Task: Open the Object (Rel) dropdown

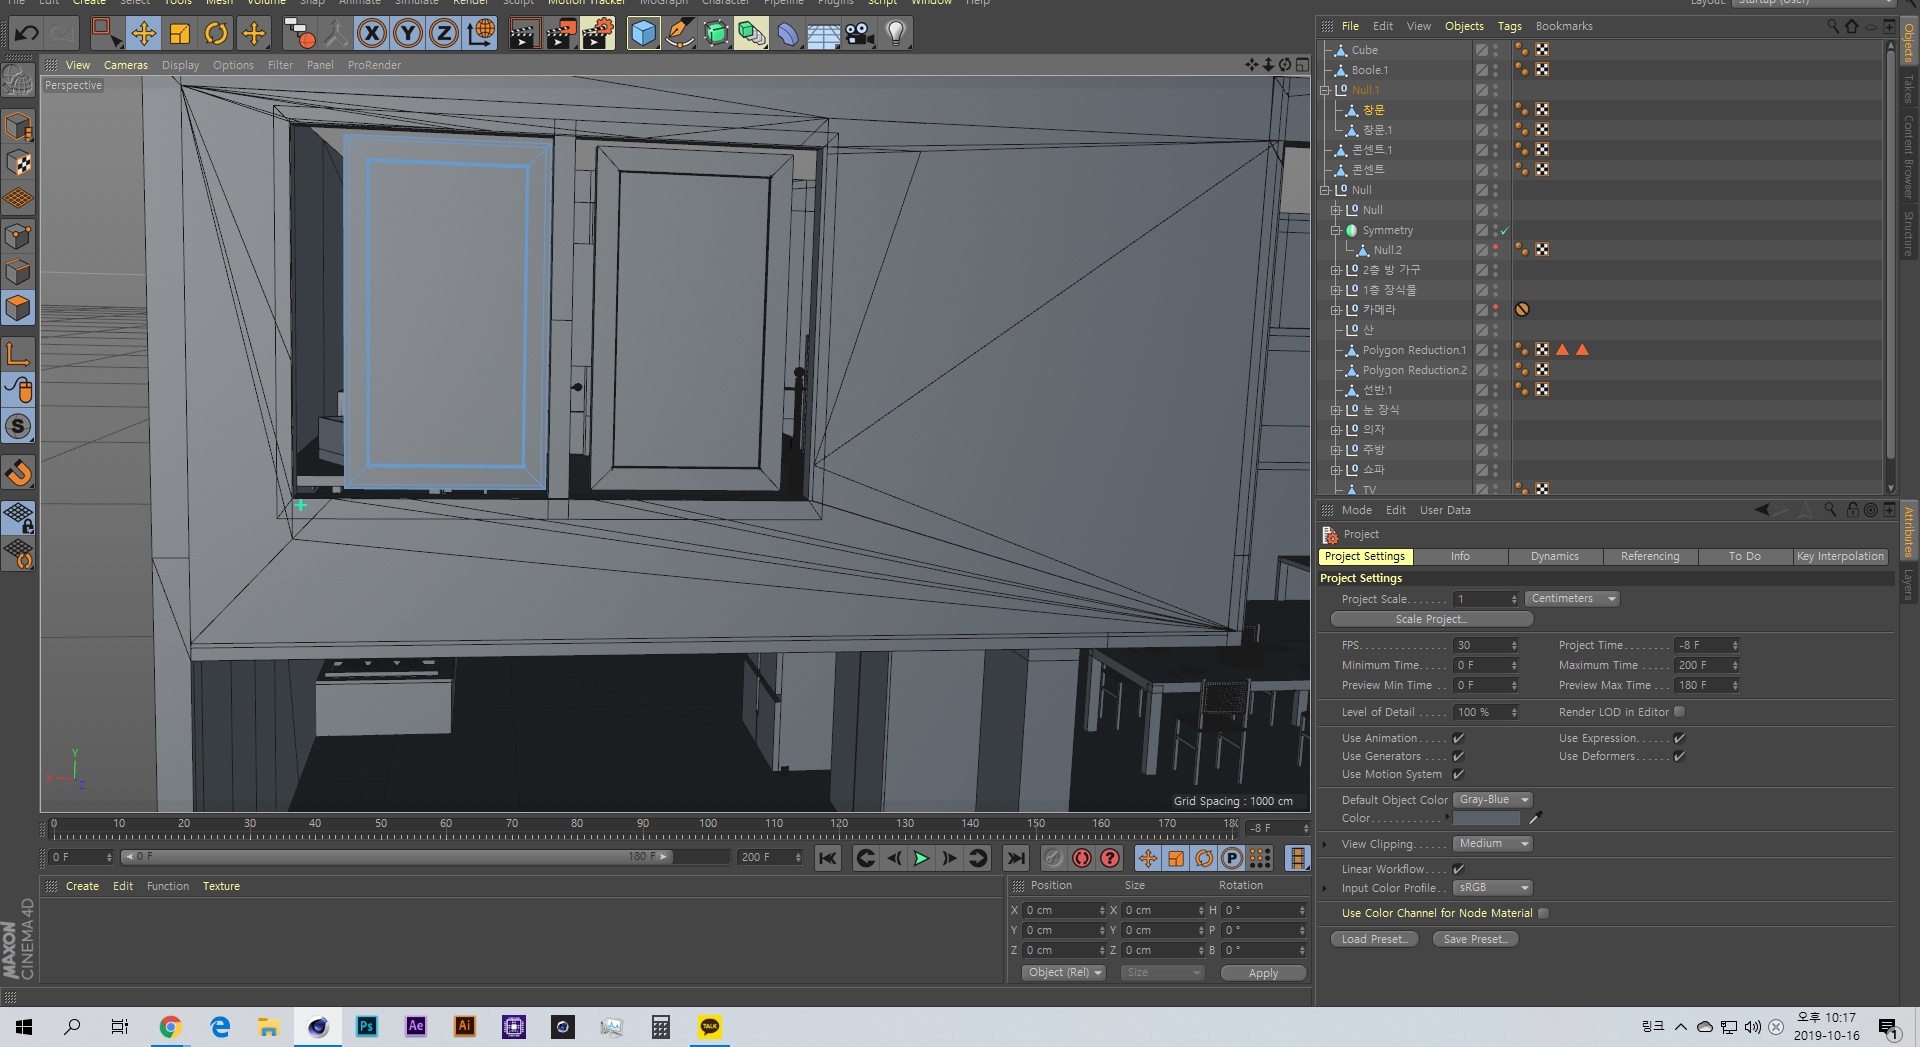Action: (x=1064, y=973)
